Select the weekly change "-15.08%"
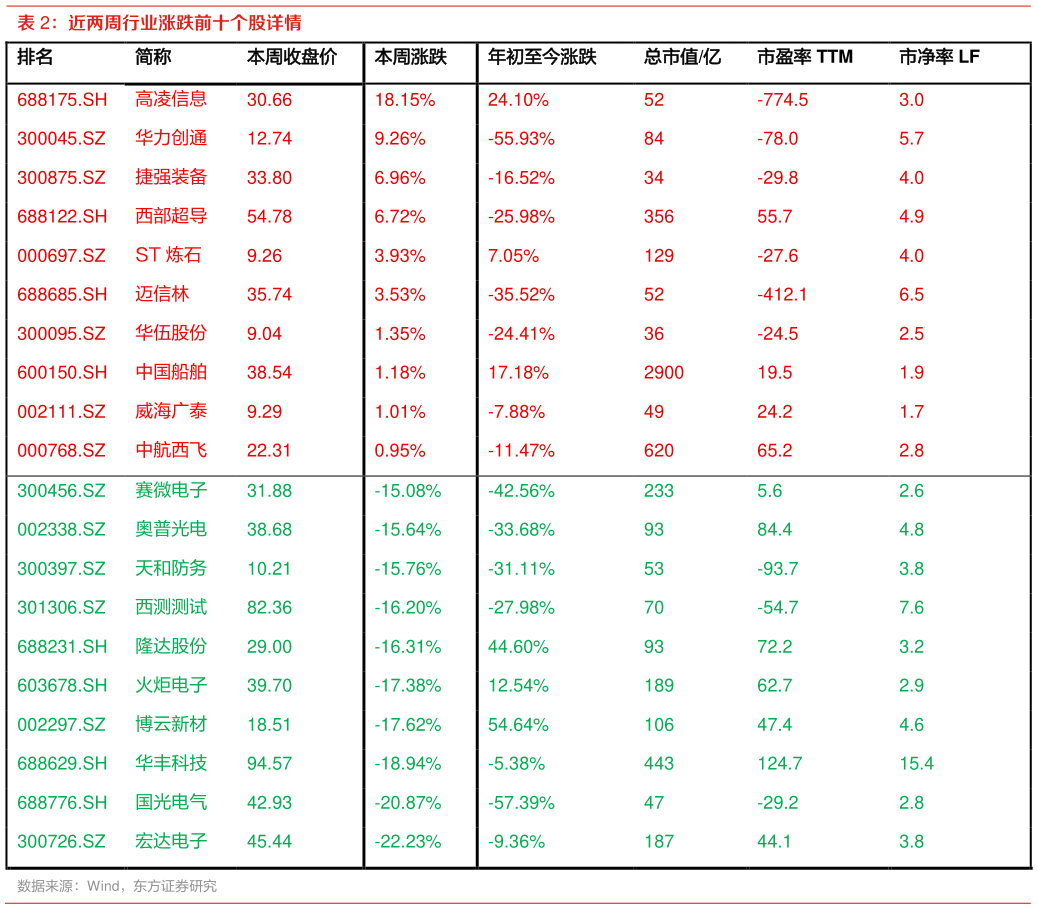This screenshot has width=1038, height=909. tap(408, 491)
